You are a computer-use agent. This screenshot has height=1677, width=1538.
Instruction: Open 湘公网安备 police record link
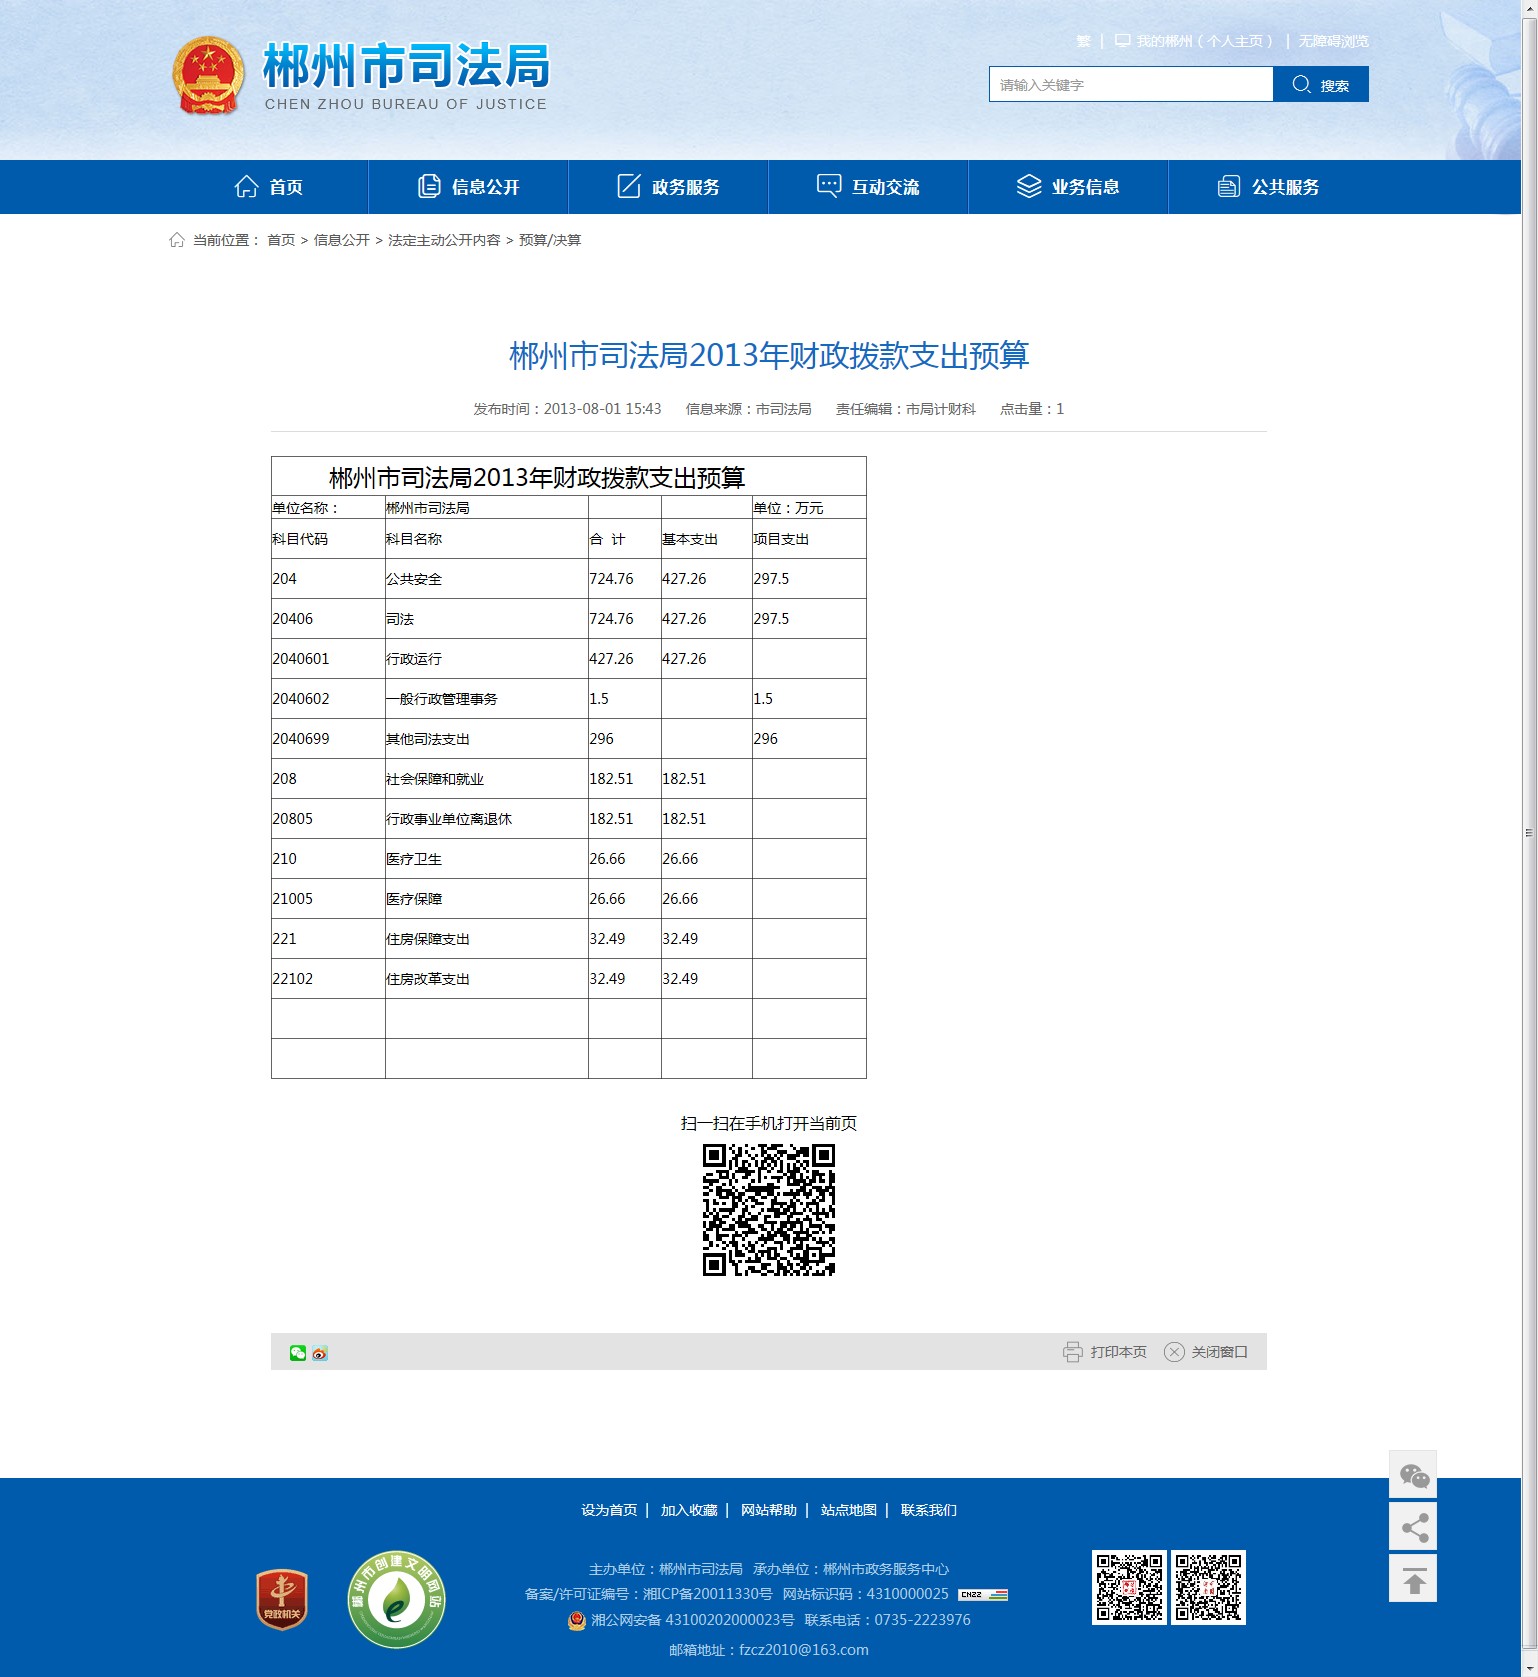[x=692, y=1620]
